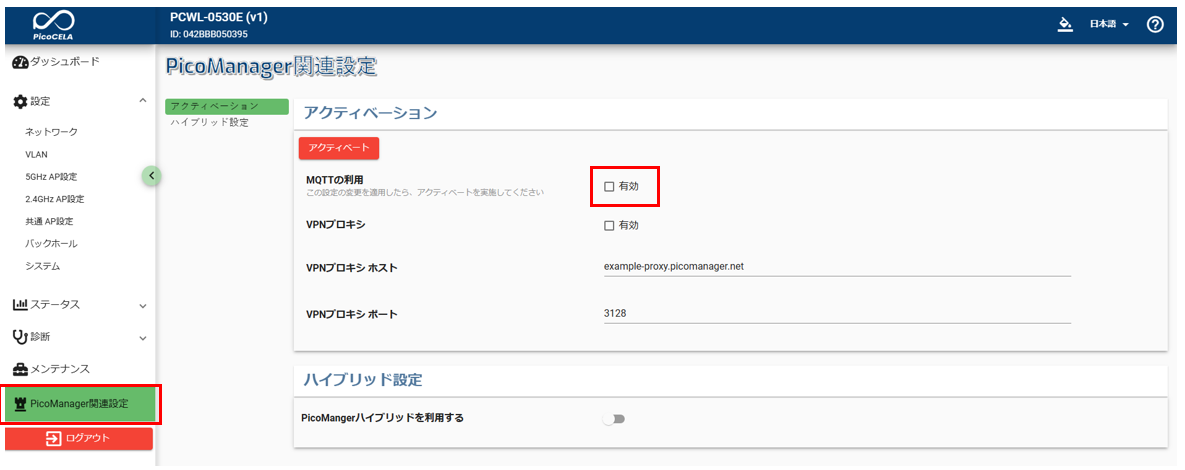The height and width of the screenshot is (470, 1185).
Task: Click the dashboard gauge icon
Action: coord(20,63)
